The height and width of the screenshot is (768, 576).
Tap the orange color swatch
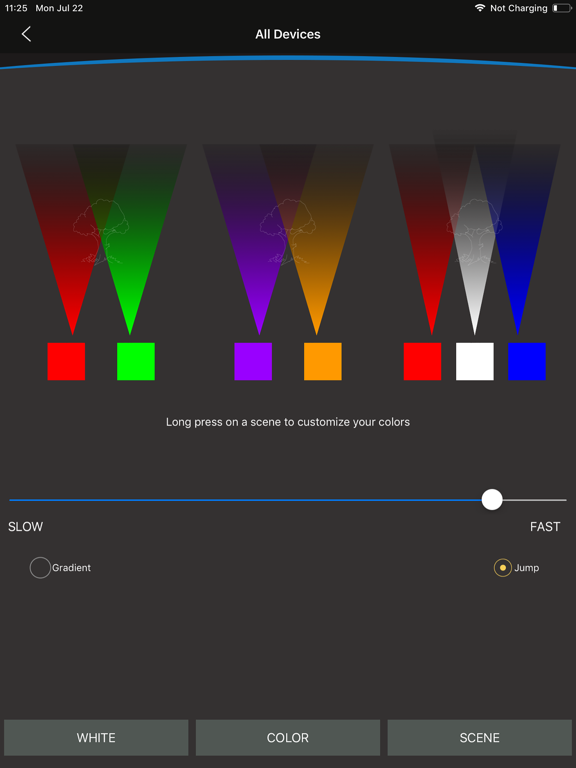tap(323, 361)
